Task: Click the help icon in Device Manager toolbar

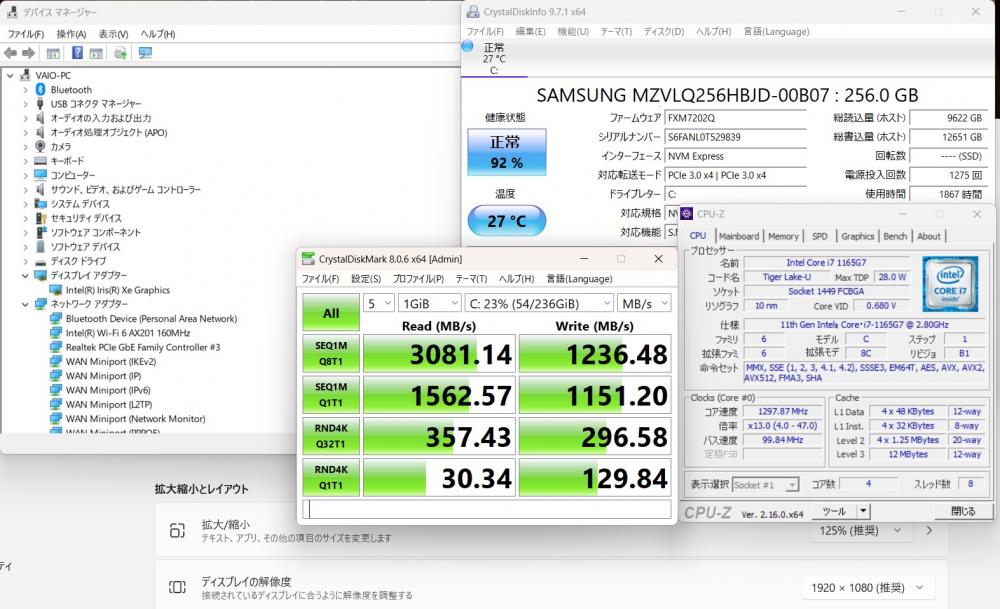Action: click(77, 53)
